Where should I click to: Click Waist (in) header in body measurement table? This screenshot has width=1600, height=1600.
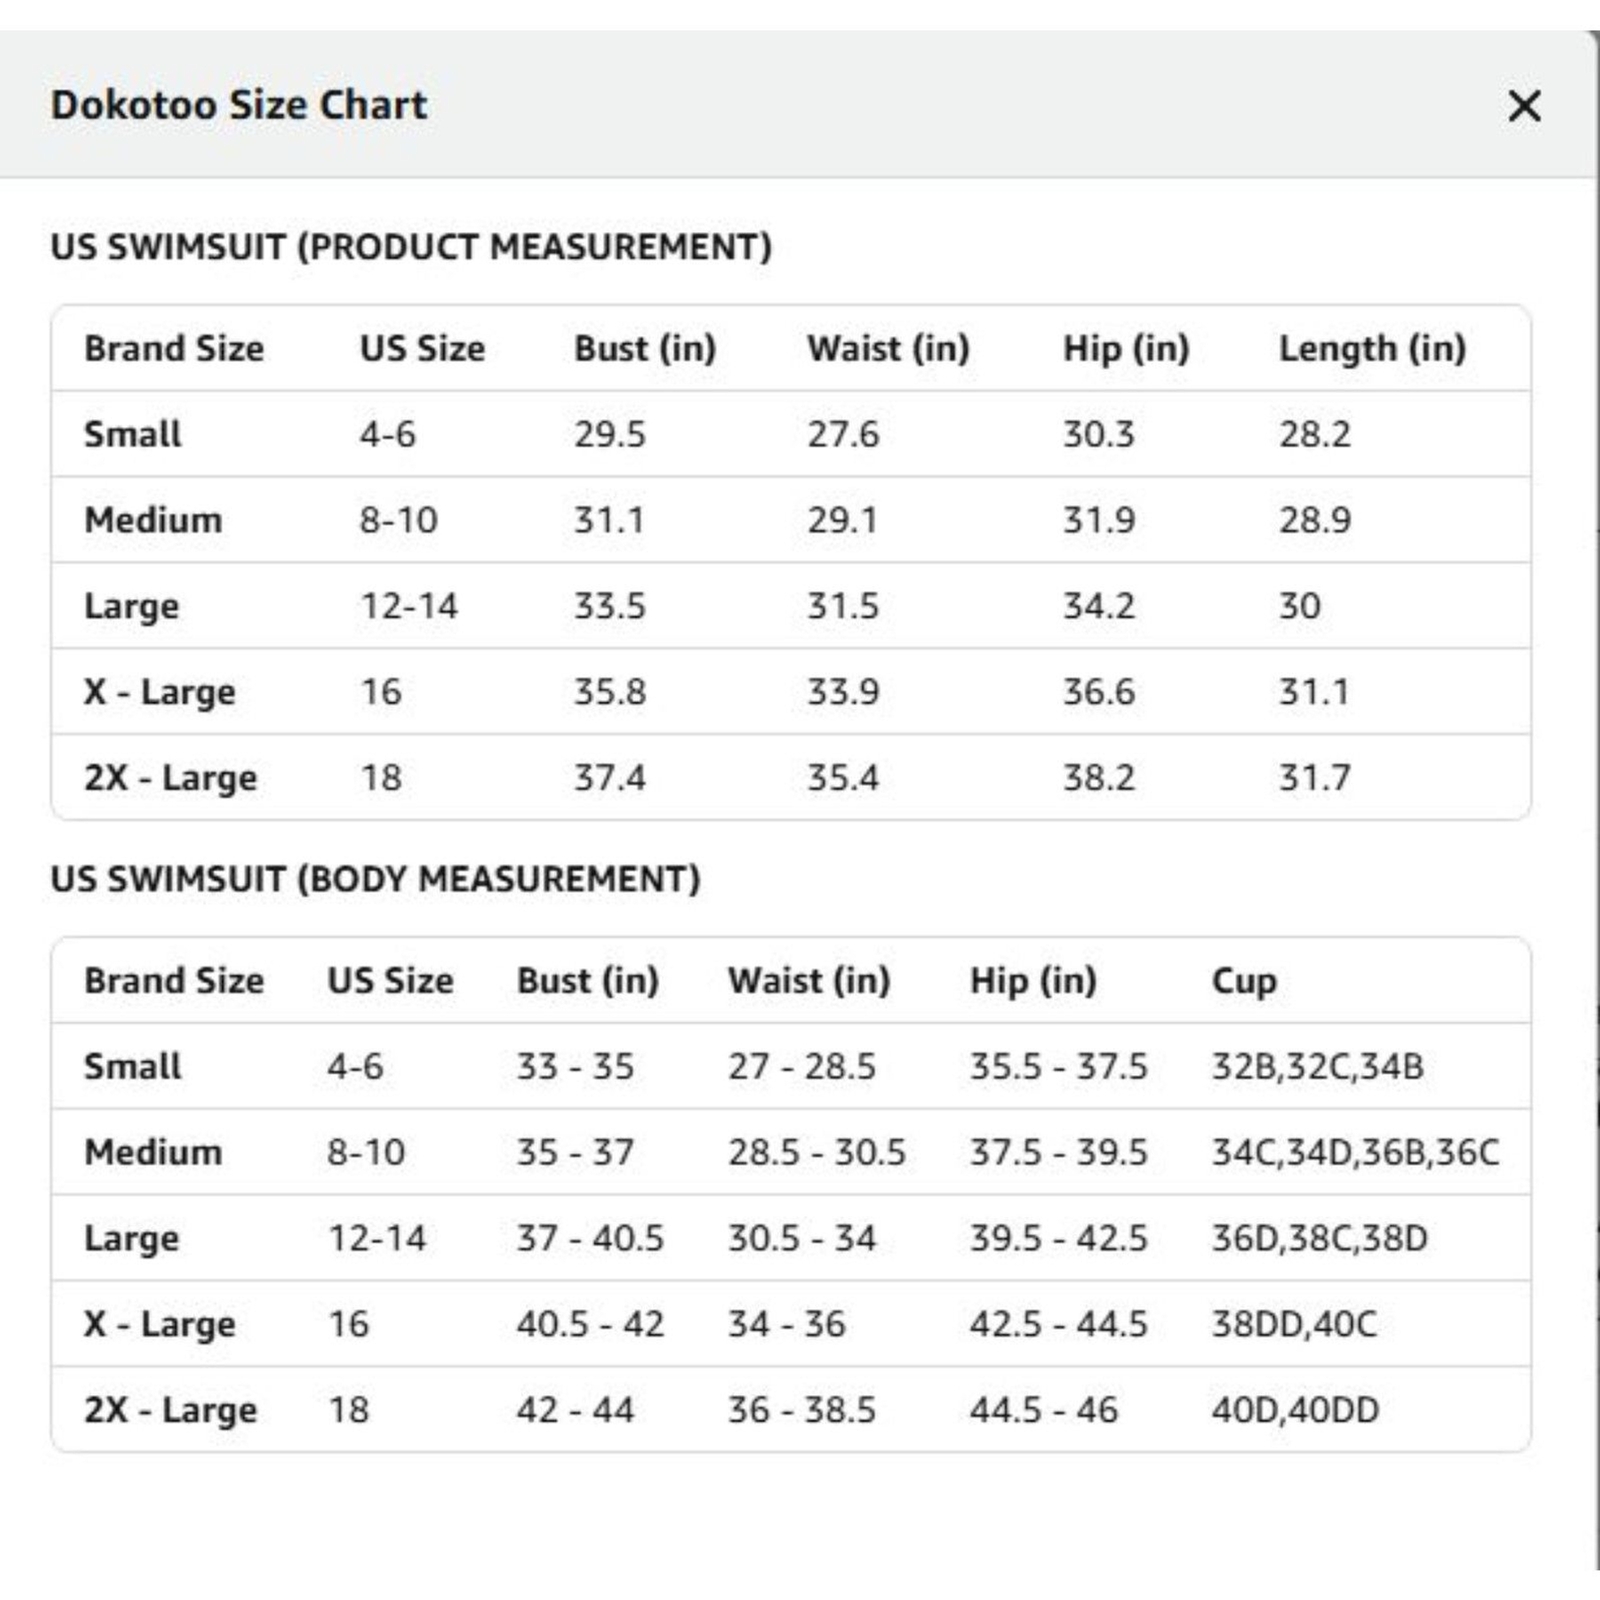tap(809, 981)
